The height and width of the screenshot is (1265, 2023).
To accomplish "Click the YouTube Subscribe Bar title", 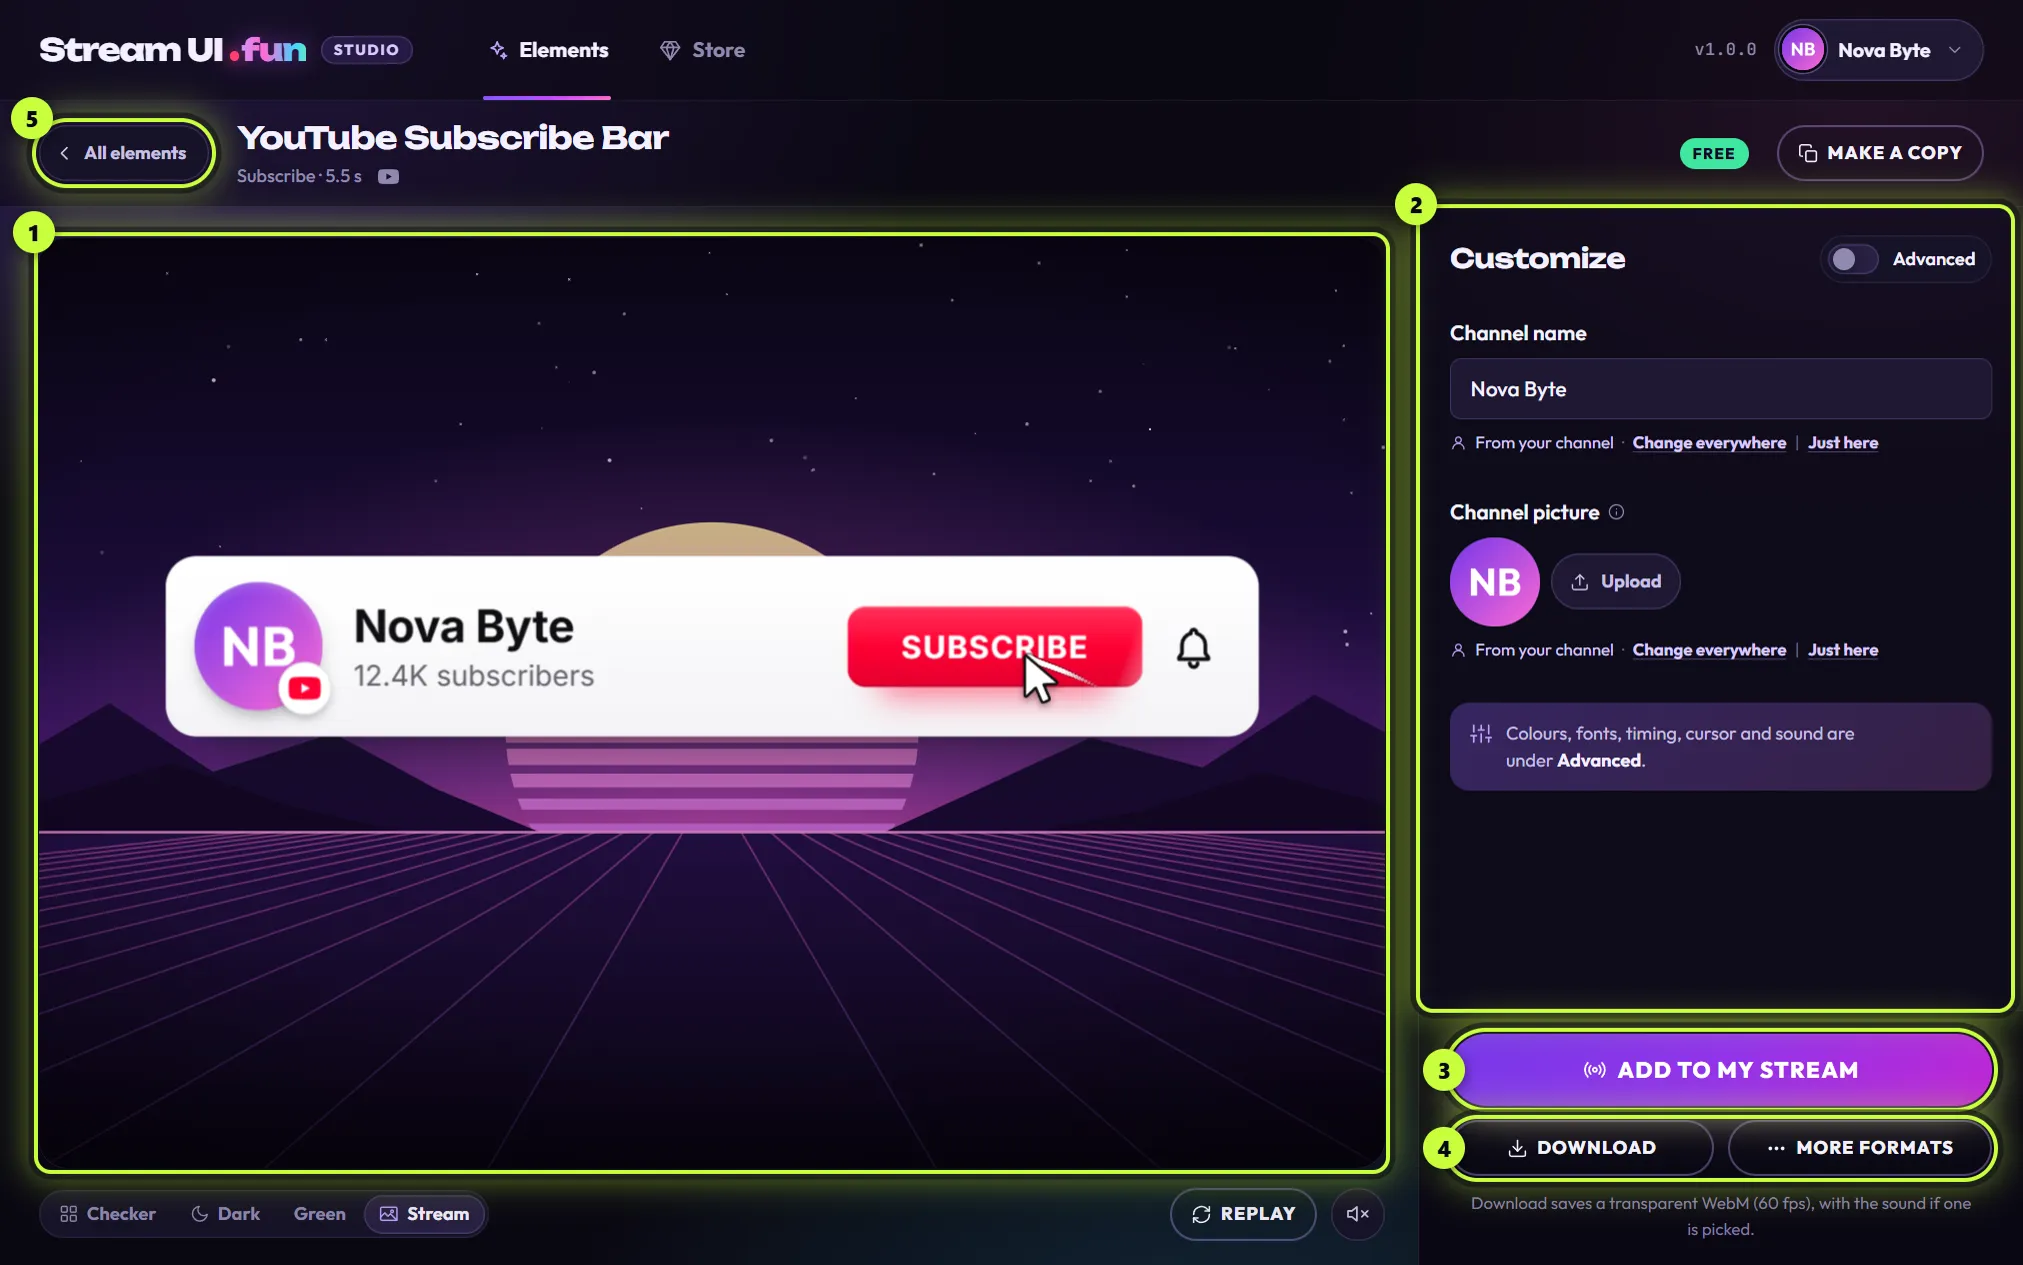I will coord(453,138).
